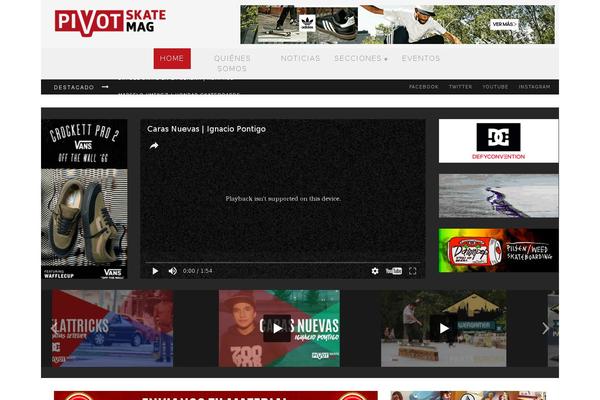This screenshot has width=600, height=400.
Task: Go to previous carousel slide arrow
Action: [54, 328]
